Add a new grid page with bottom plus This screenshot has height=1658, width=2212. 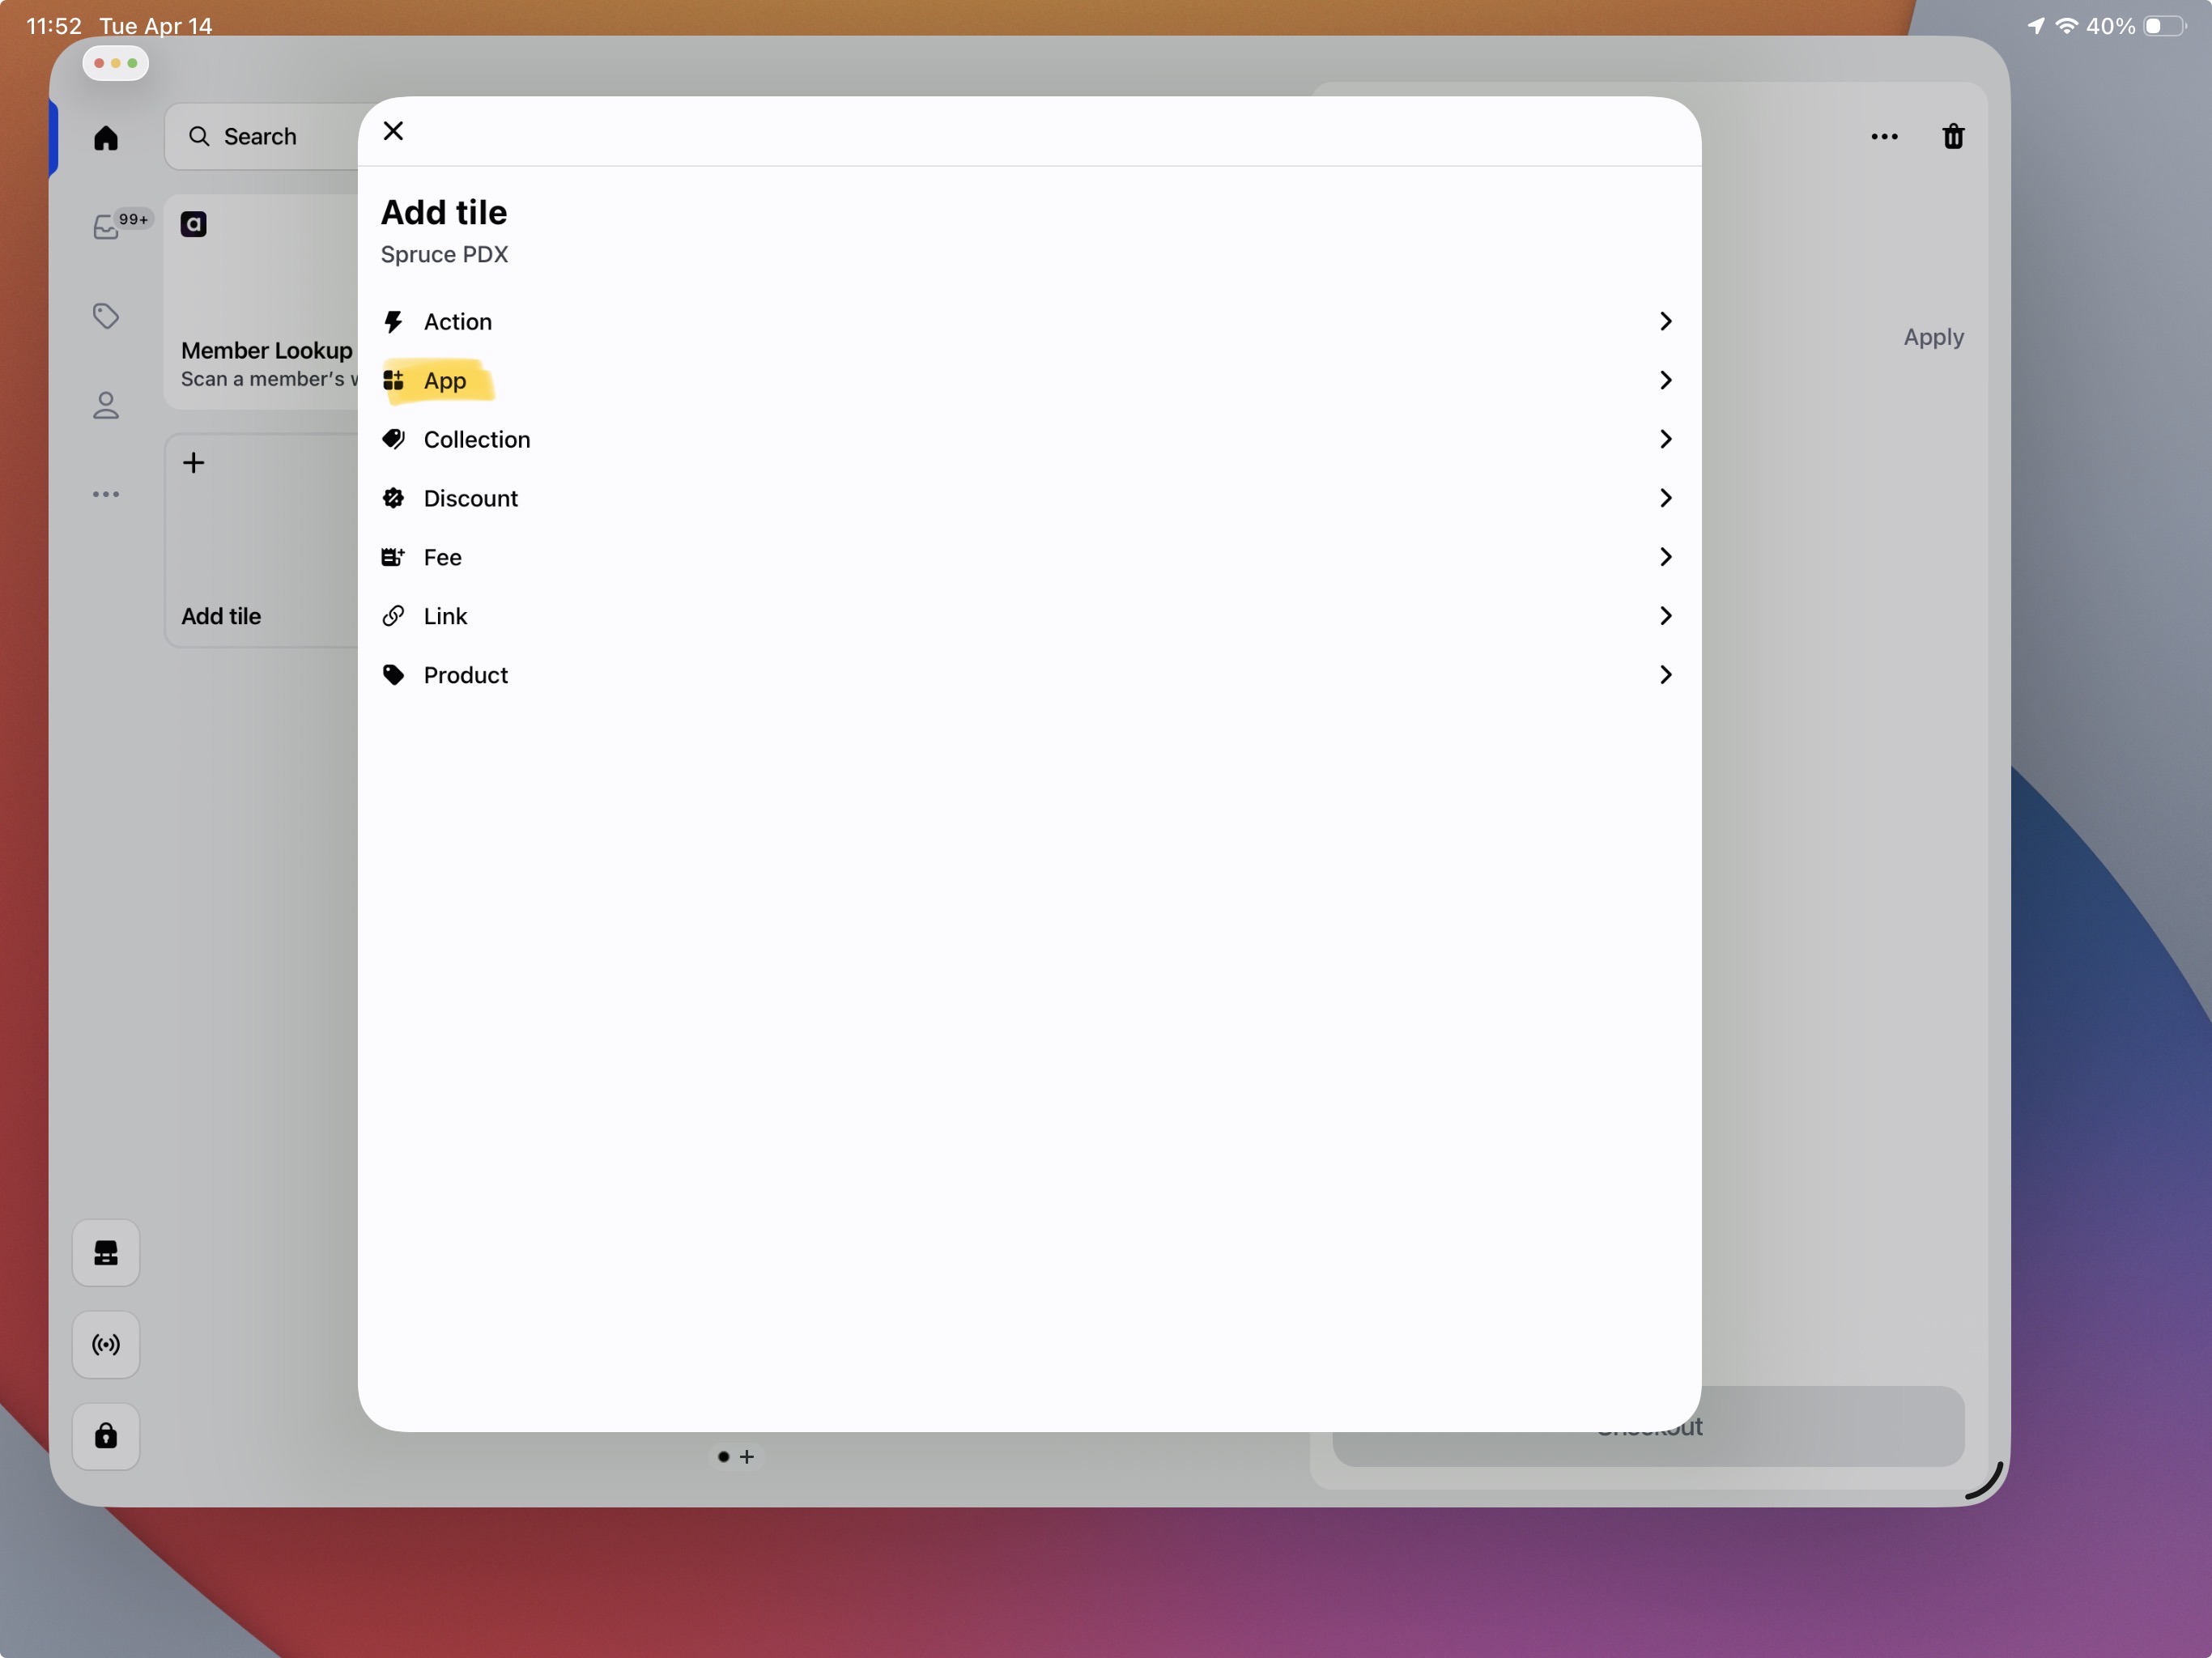coord(748,1457)
